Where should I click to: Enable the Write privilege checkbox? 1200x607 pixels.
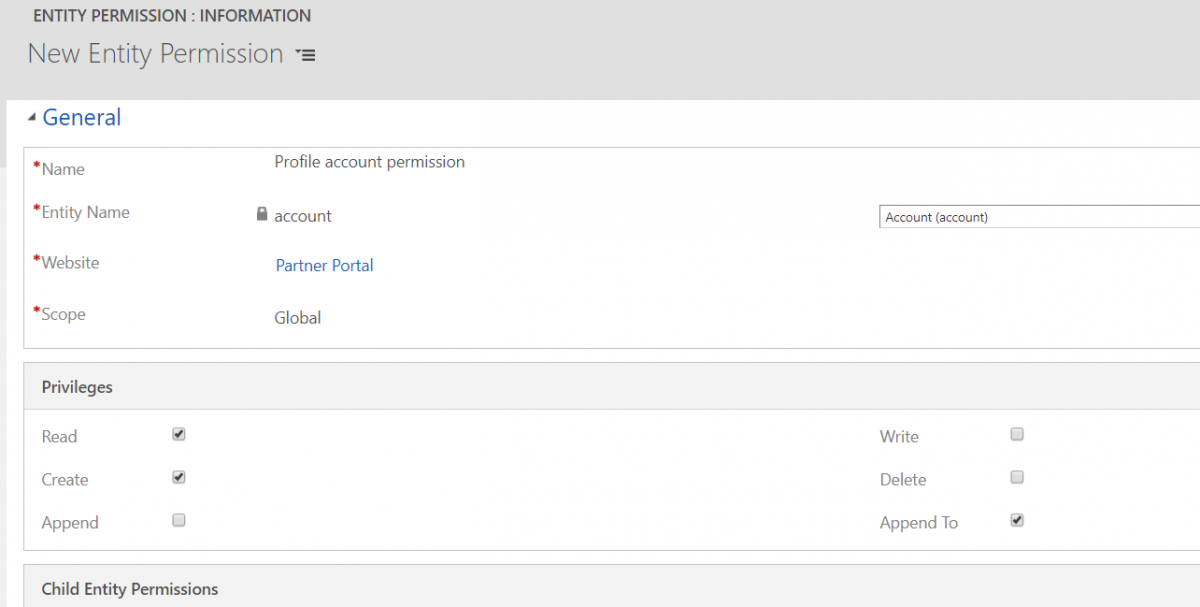coord(1017,435)
